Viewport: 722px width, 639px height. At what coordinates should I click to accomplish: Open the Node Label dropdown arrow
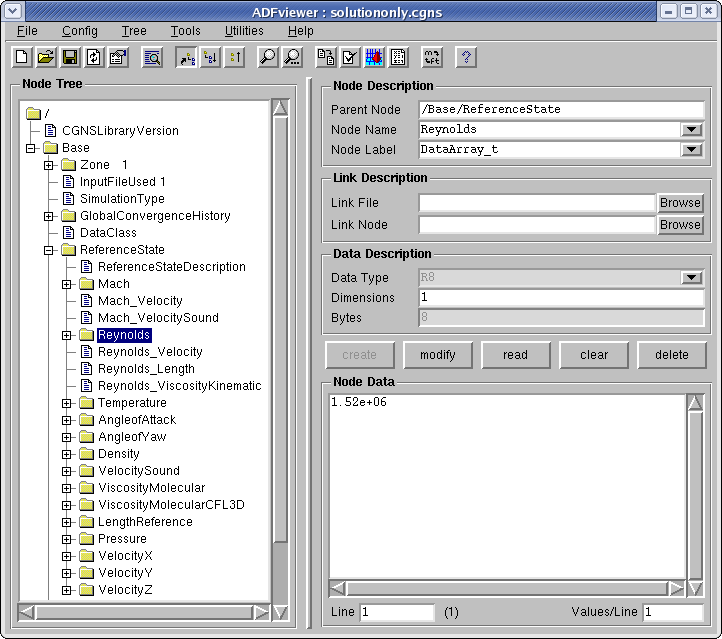(691, 149)
